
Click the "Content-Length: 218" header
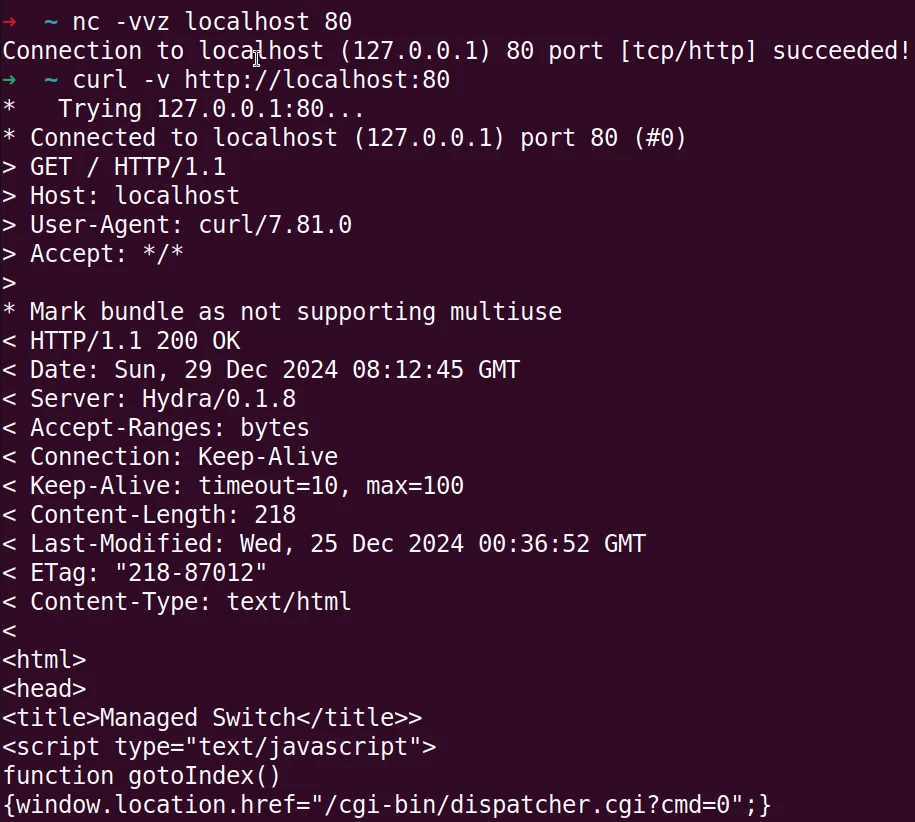click(162, 514)
